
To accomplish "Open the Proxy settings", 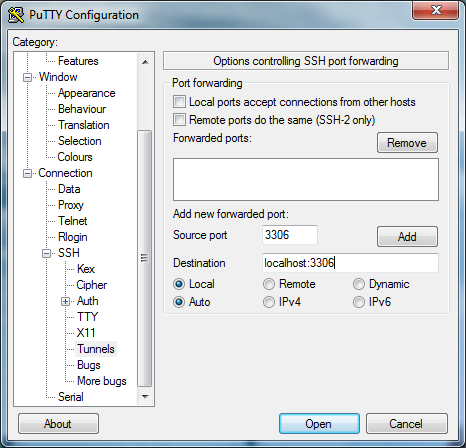I will click(x=71, y=205).
